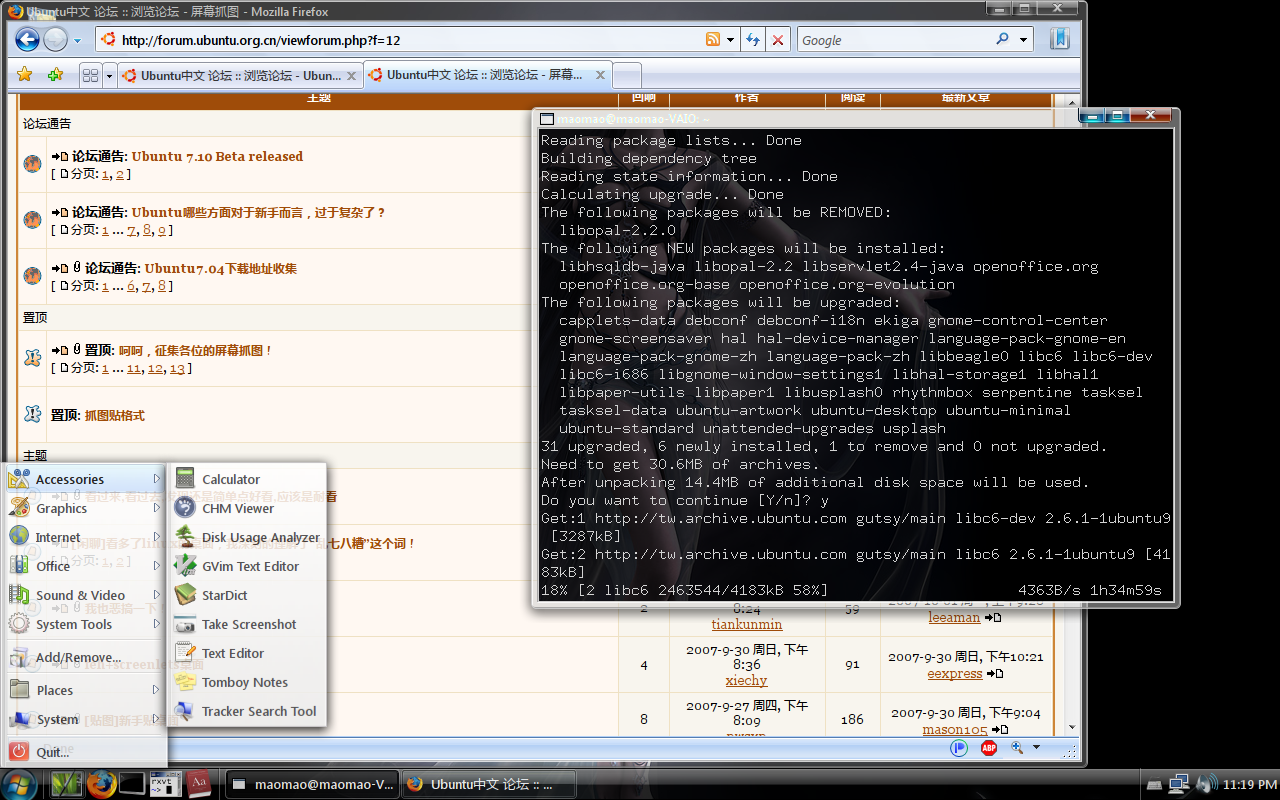Launch StarDict from Accessories submenu
1280x800 pixels.
click(x=247, y=595)
